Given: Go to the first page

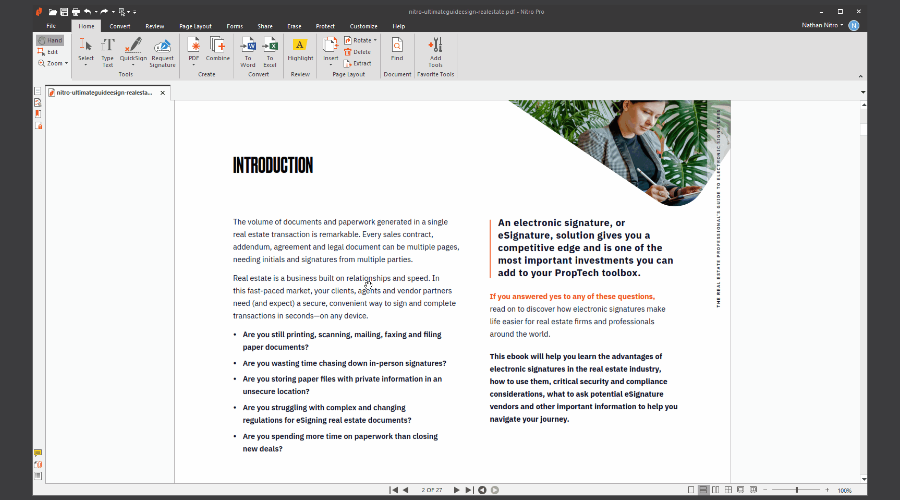Looking at the screenshot, I should point(394,490).
